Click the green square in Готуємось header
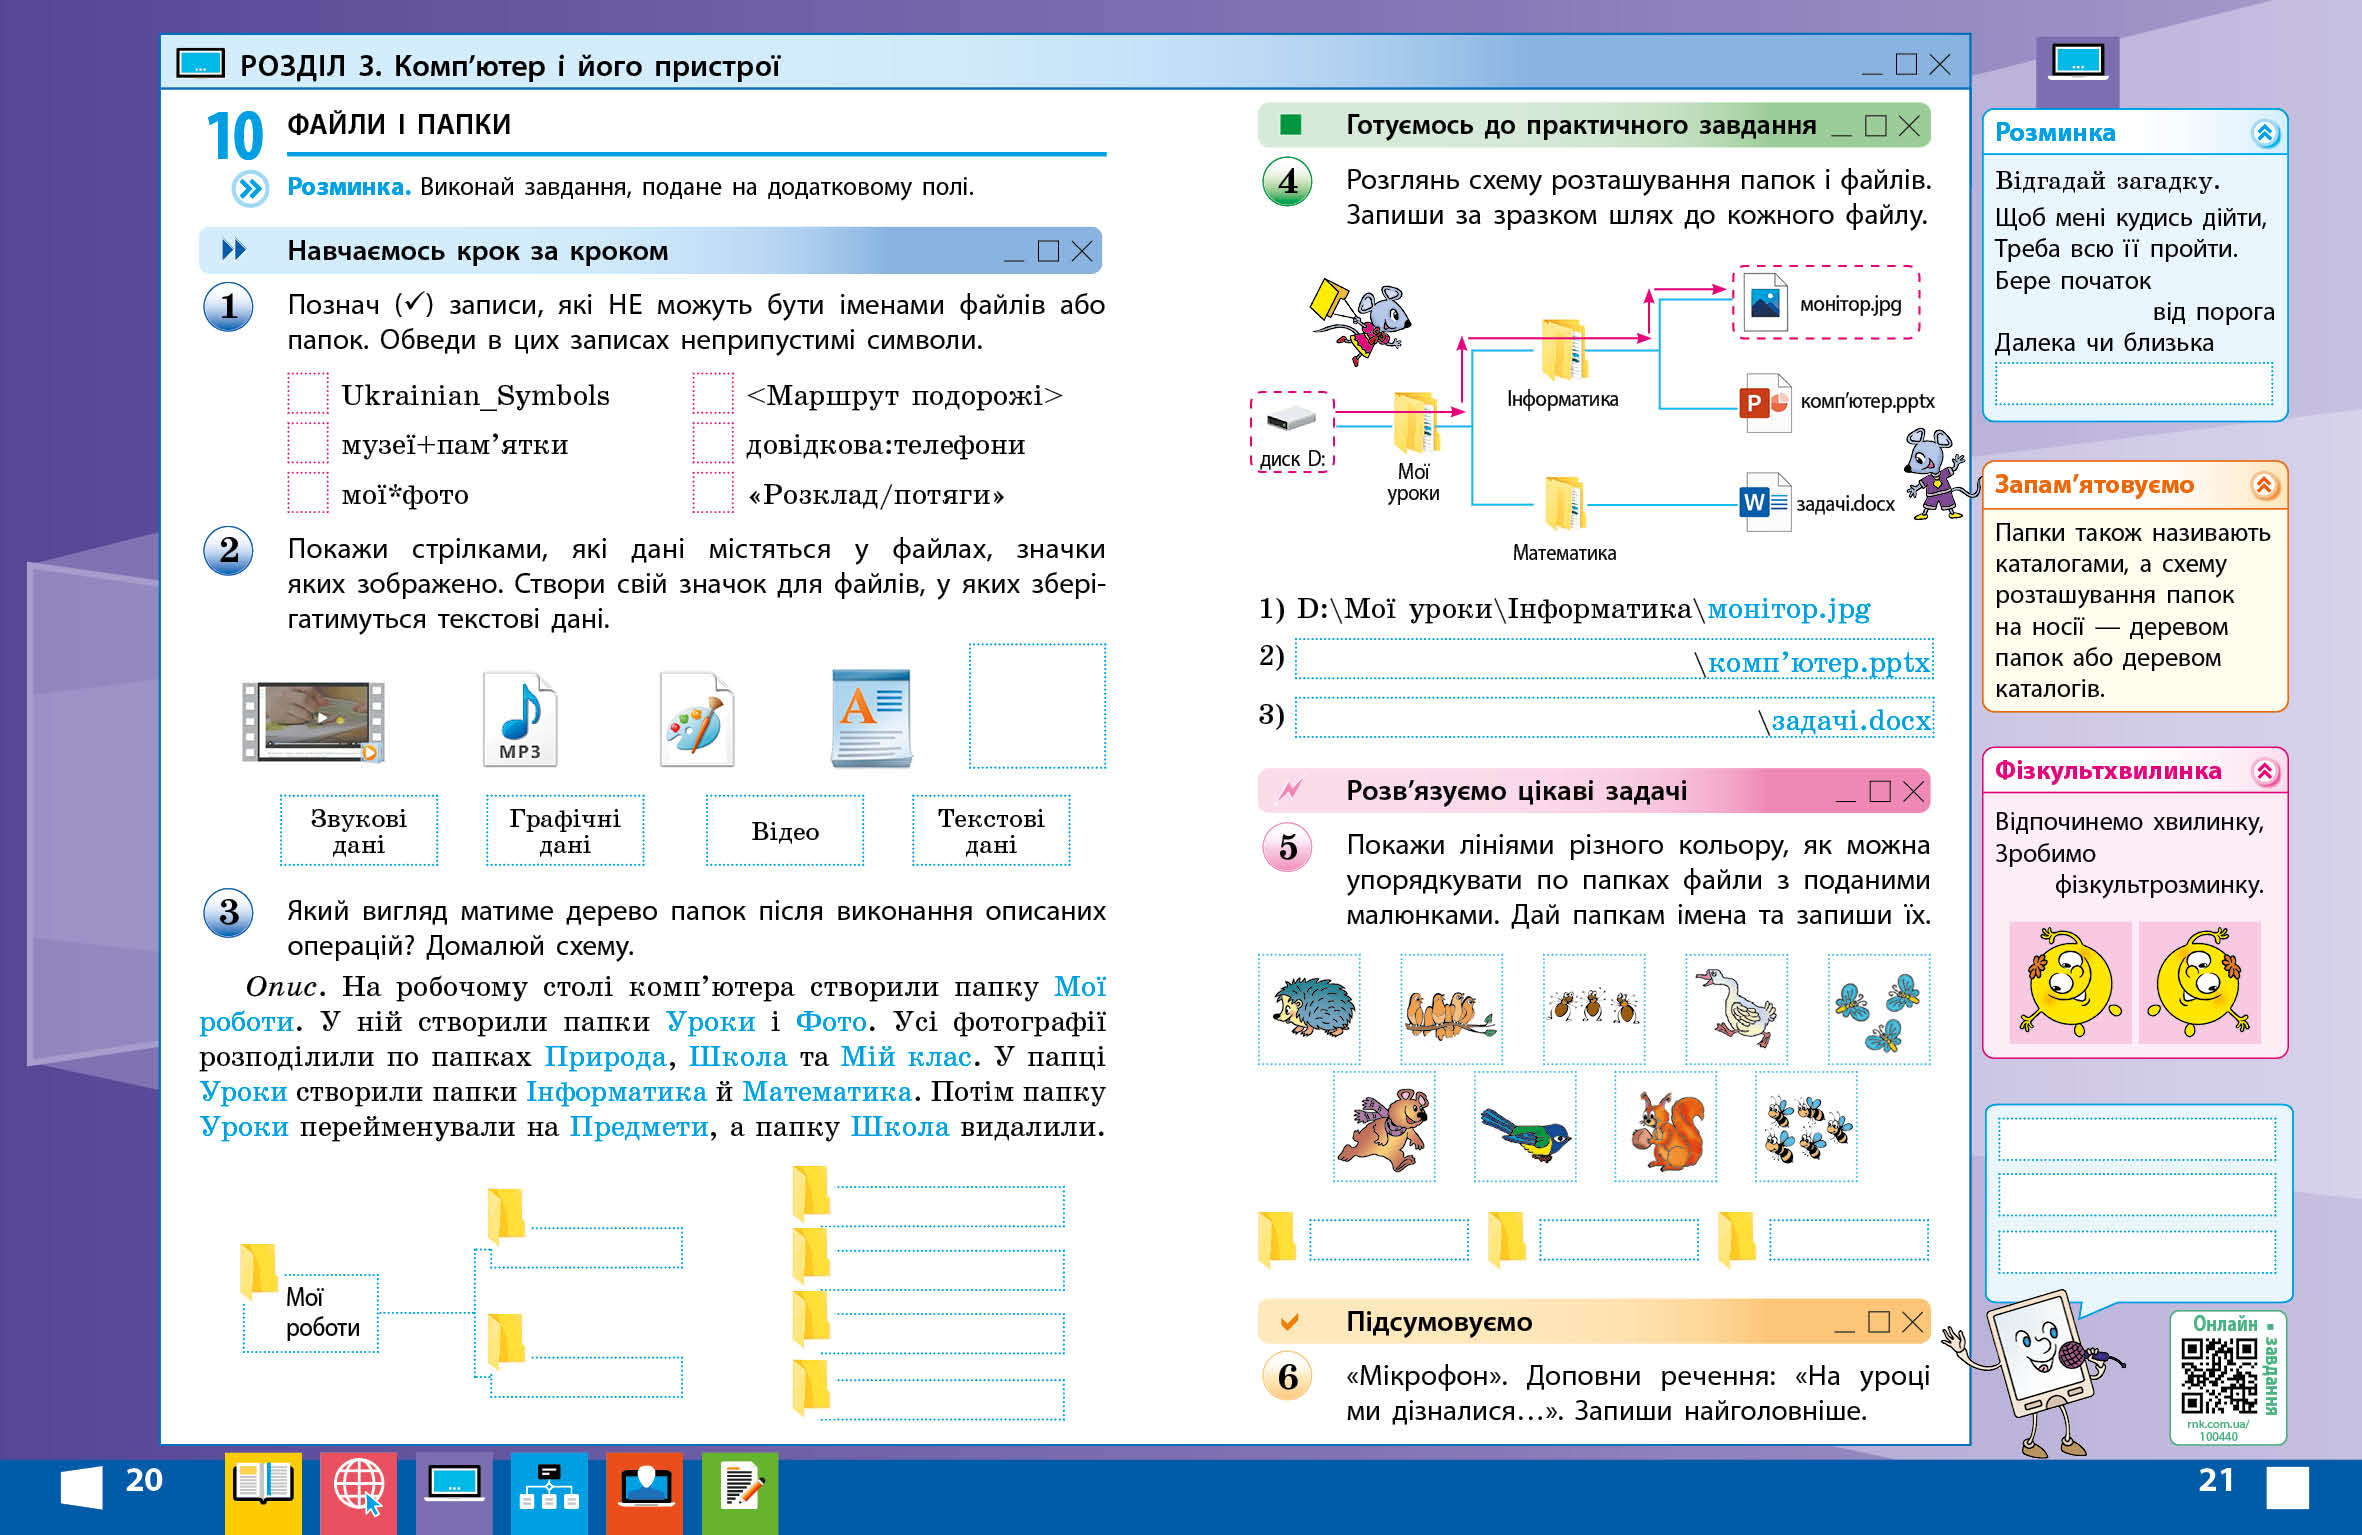 click(1291, 125)
